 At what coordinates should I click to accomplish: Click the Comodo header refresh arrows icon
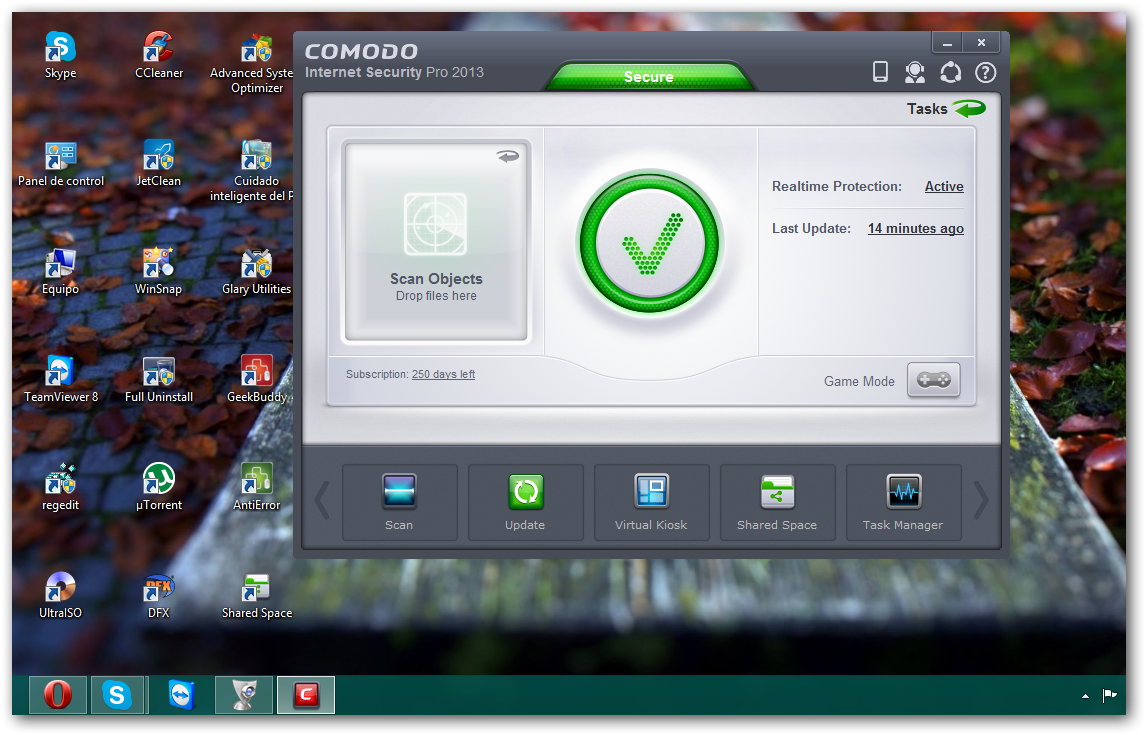pos(950,72)
